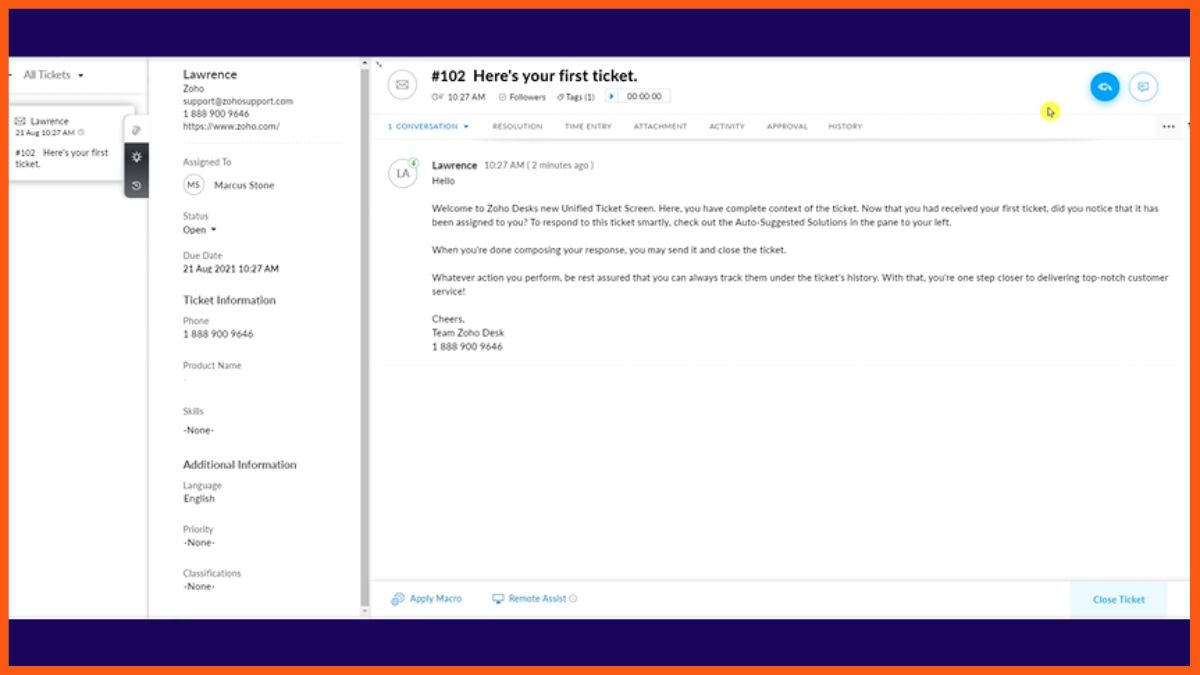Switch to the Approval tab
1200x675 pixels.
(787, 127)
